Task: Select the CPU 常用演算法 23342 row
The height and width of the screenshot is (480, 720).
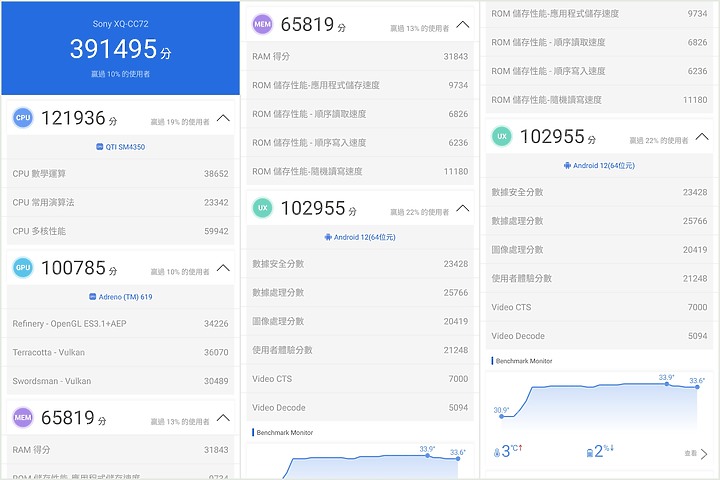Action: [120, 202]
